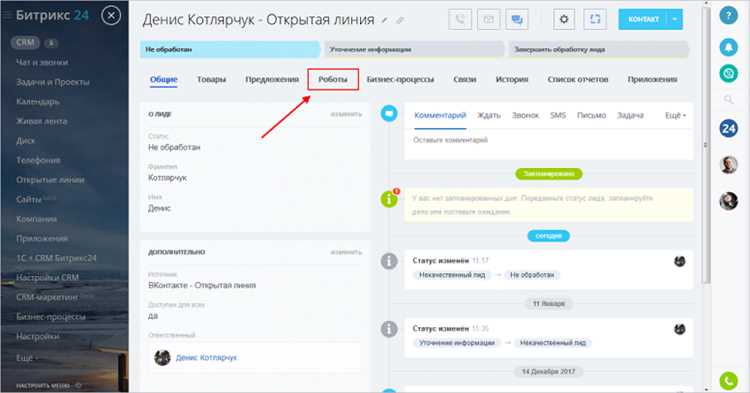The width and height of the screenshot is (750, 393).
Task: Select the Письмо timeline tab
Action: (591, 115)
